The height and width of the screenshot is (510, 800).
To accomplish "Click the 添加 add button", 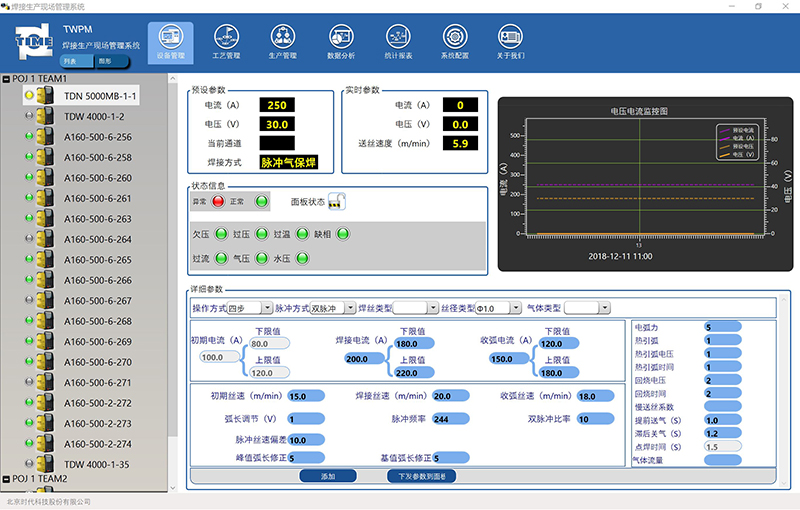I will point(327,477).
